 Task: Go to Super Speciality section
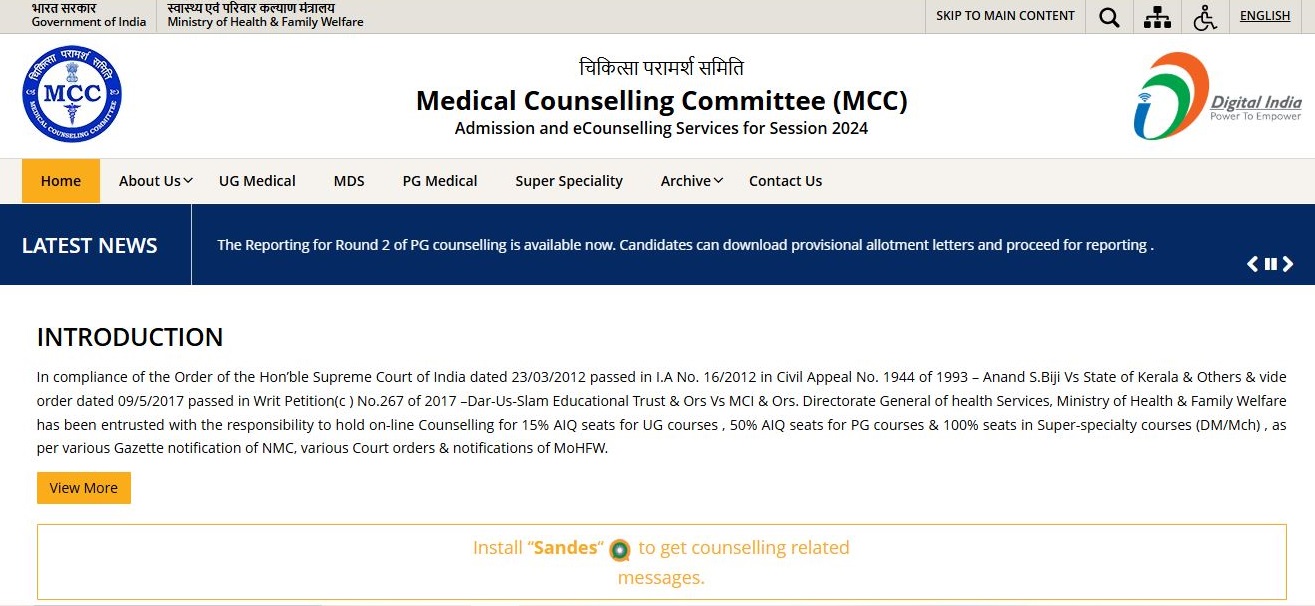569,181
